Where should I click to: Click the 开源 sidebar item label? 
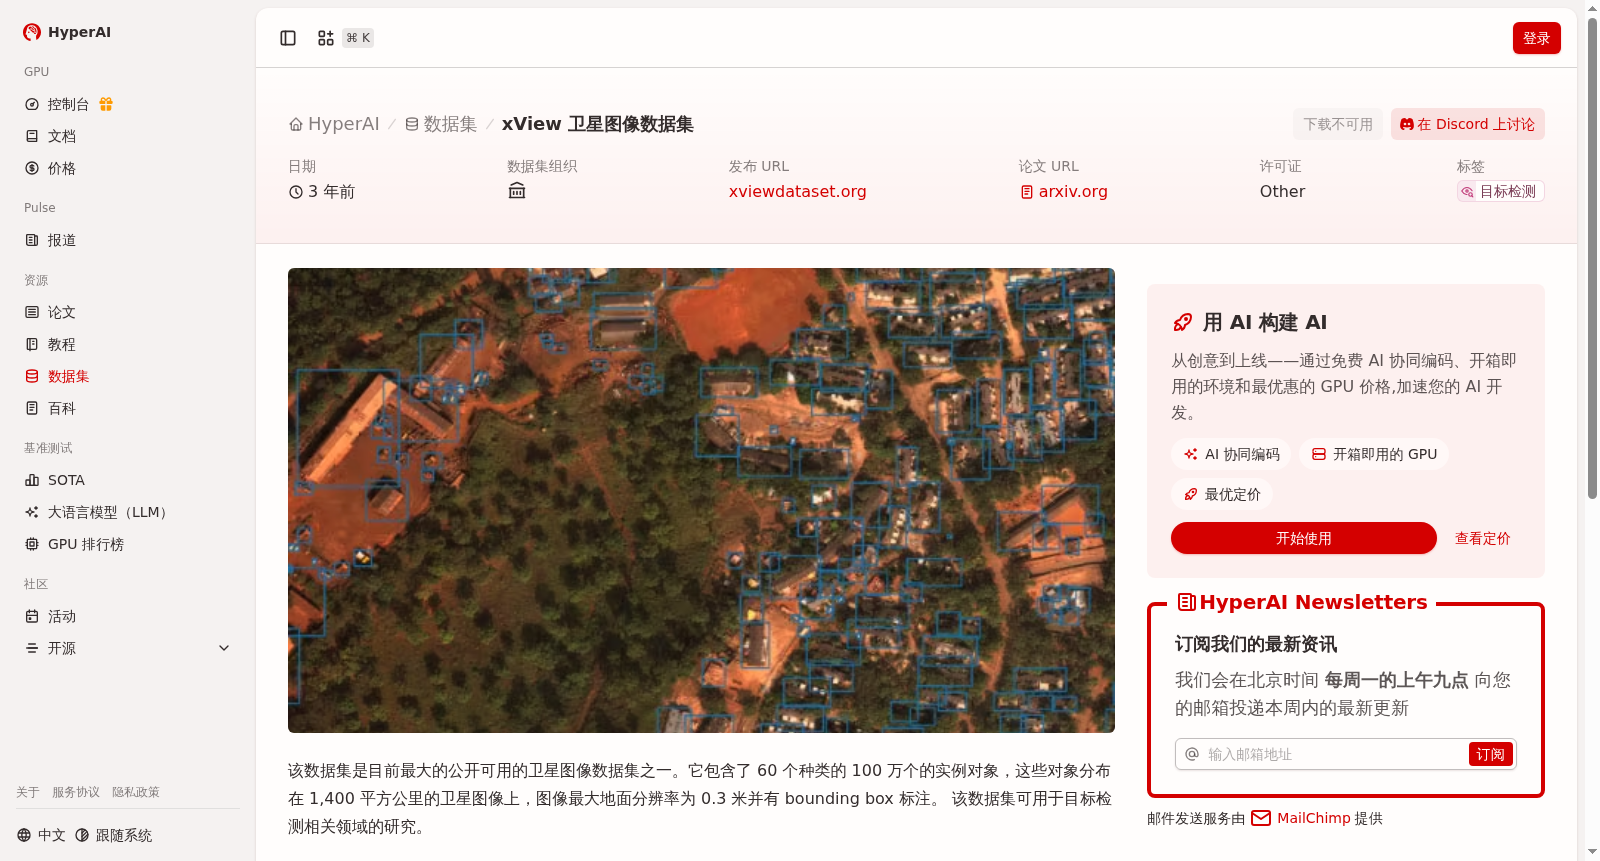(62, 648)
